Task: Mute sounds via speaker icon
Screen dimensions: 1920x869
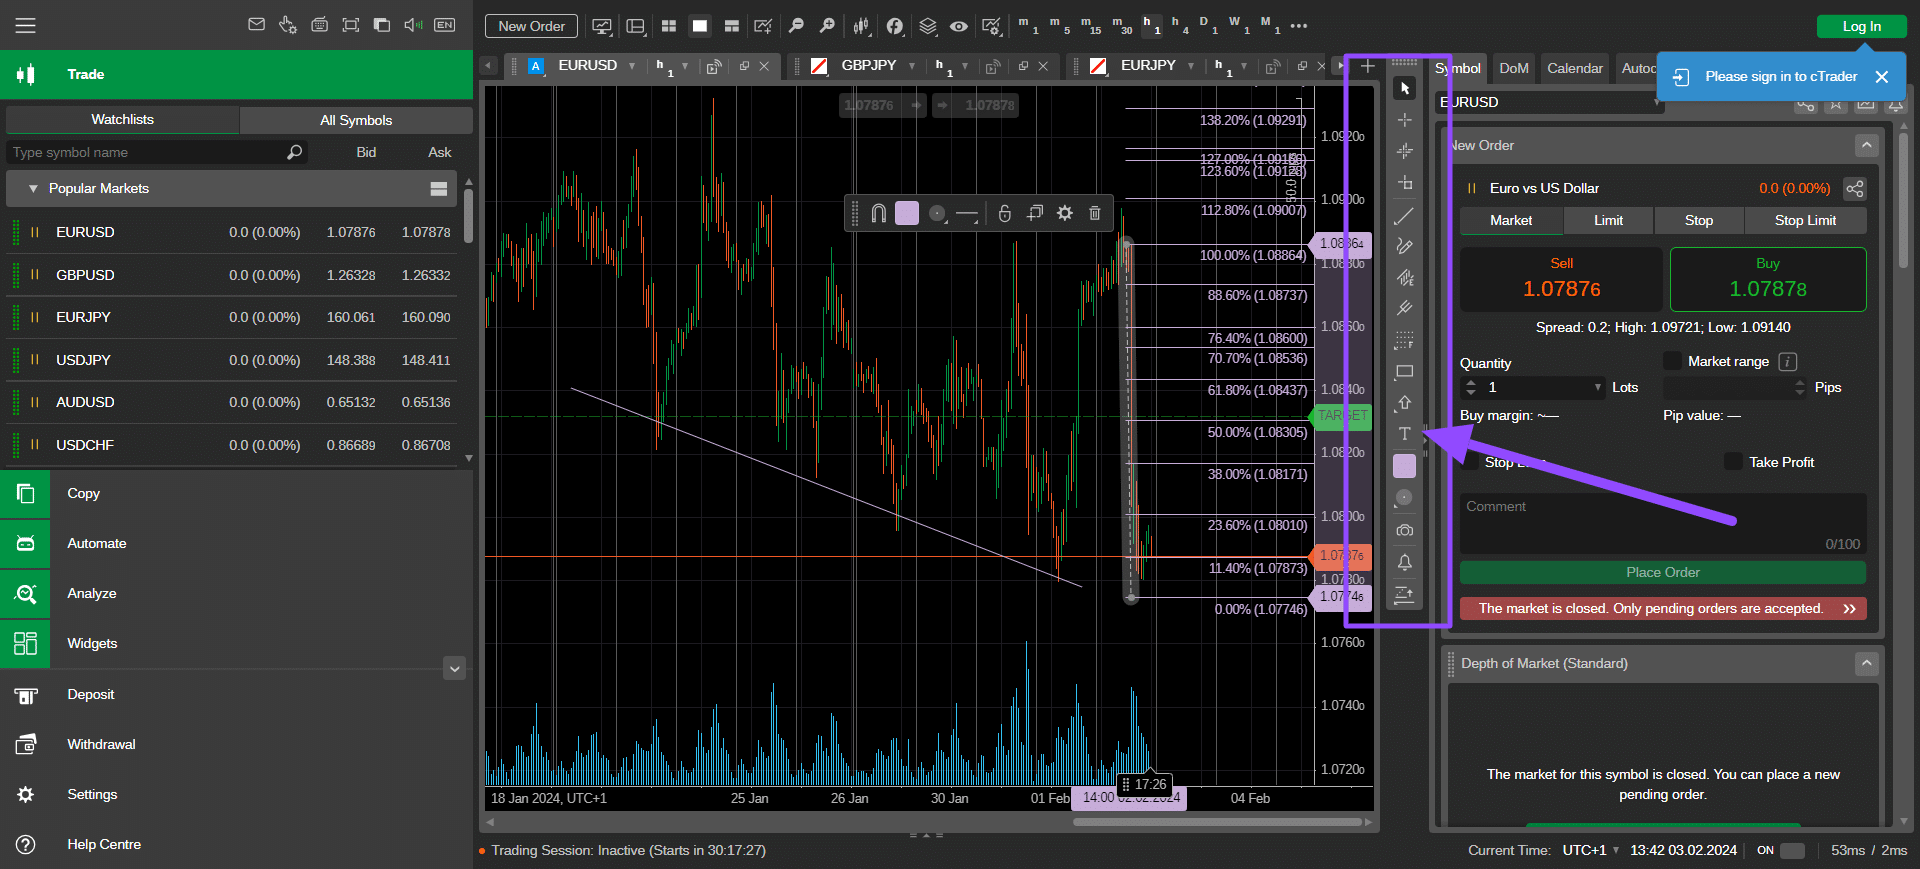Action: [413, 25]
